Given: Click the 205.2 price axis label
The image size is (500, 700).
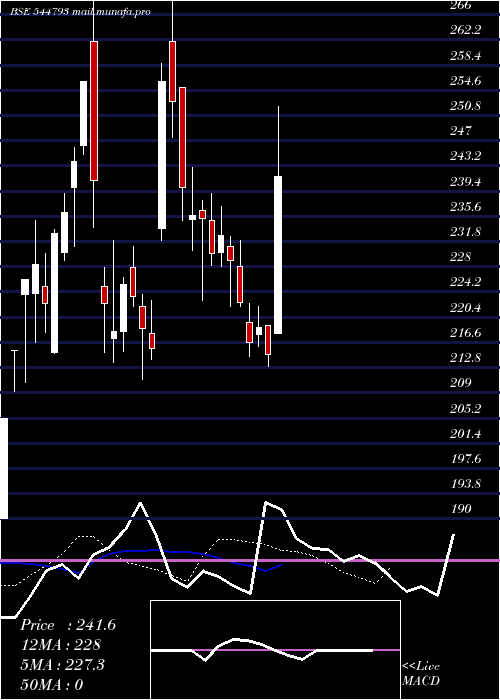Looking at the screenshot, I should 466,408.
